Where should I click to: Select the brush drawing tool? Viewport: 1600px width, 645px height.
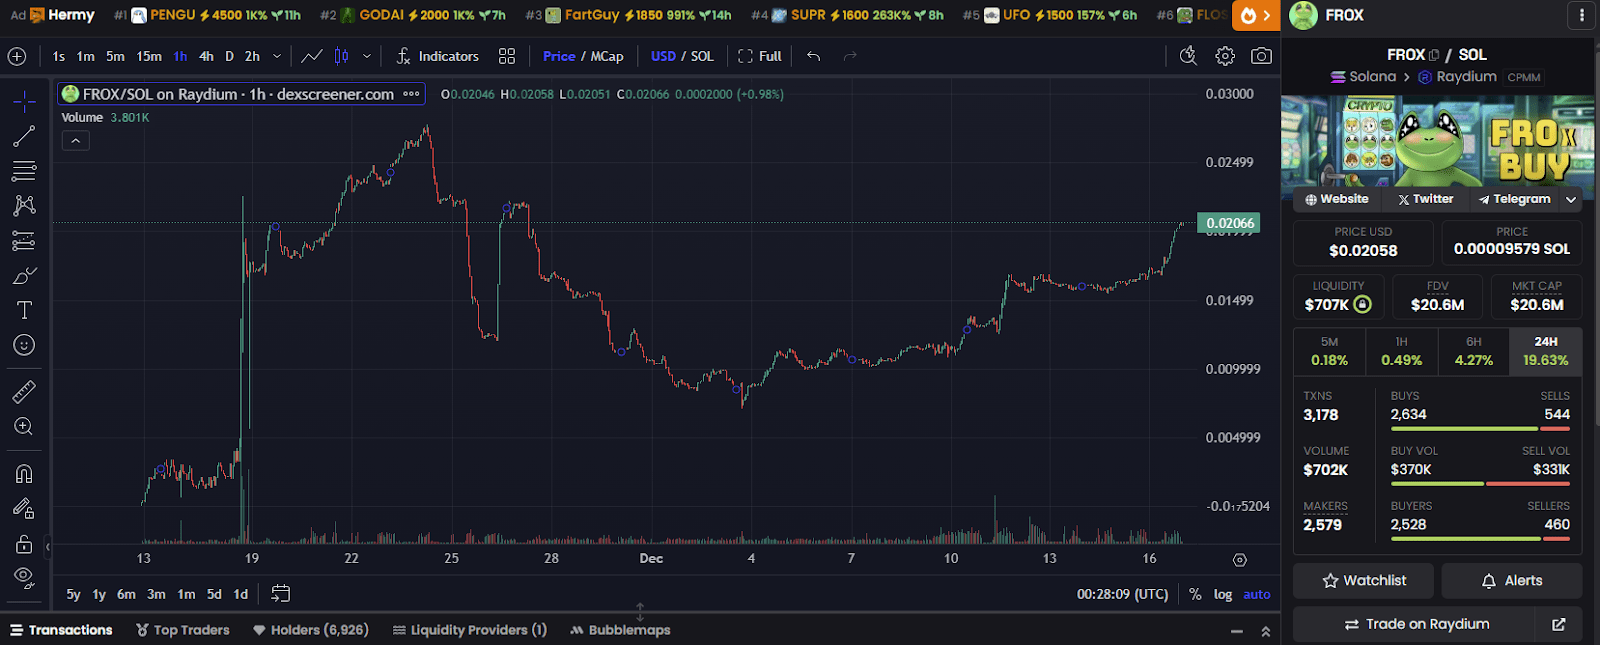pyautogui.click(x=24, y=275)
